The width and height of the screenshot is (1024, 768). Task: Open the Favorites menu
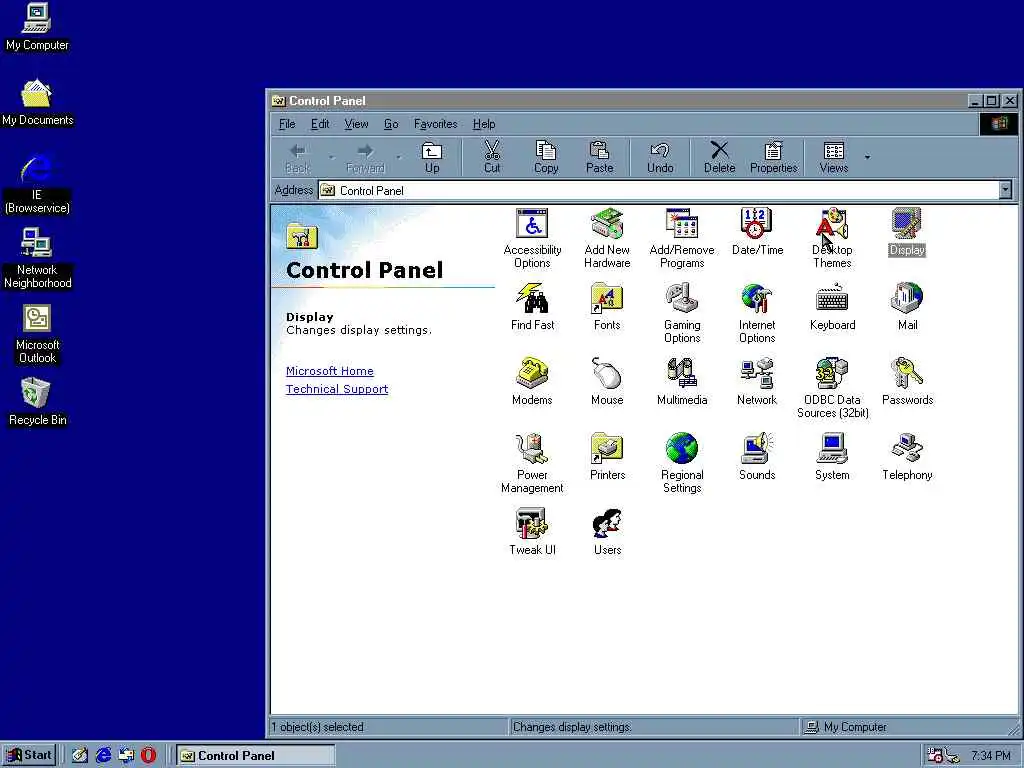435,124
